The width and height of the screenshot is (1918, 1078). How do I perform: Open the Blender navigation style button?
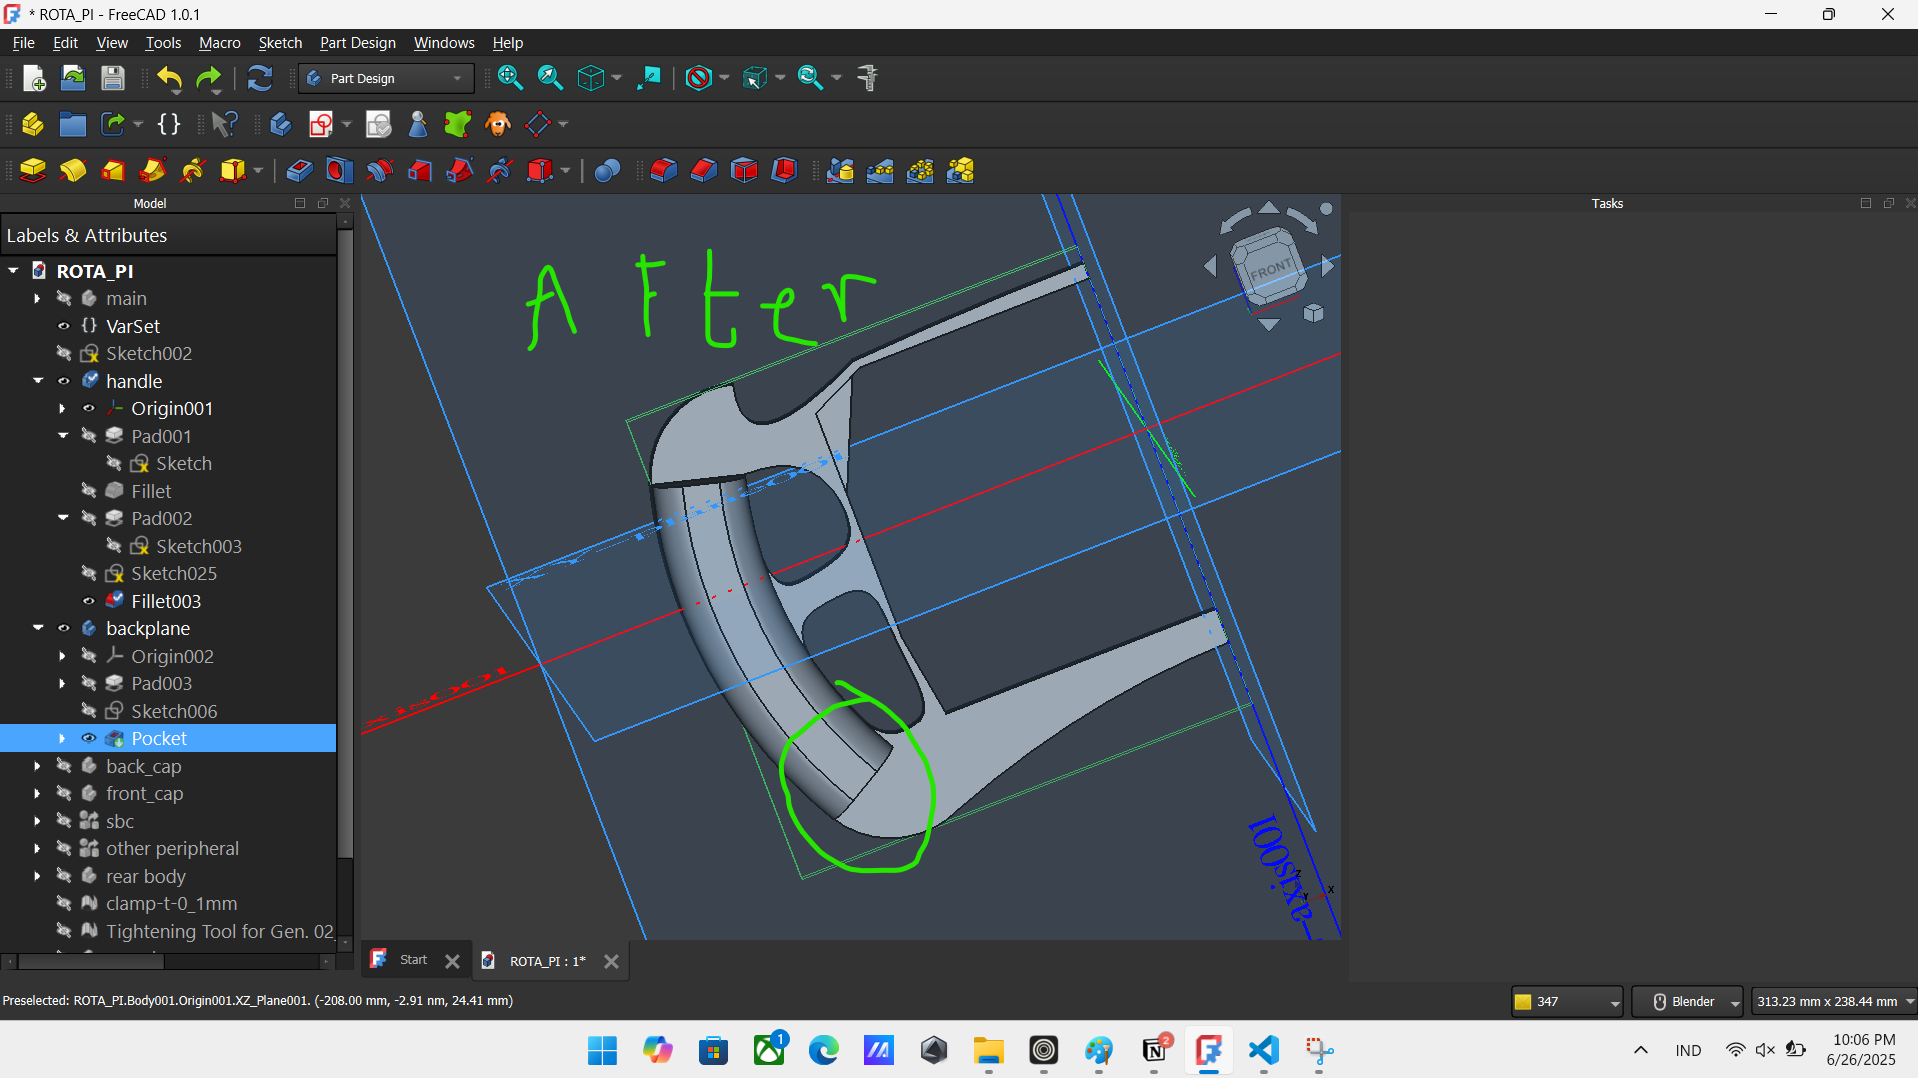1688,1001
